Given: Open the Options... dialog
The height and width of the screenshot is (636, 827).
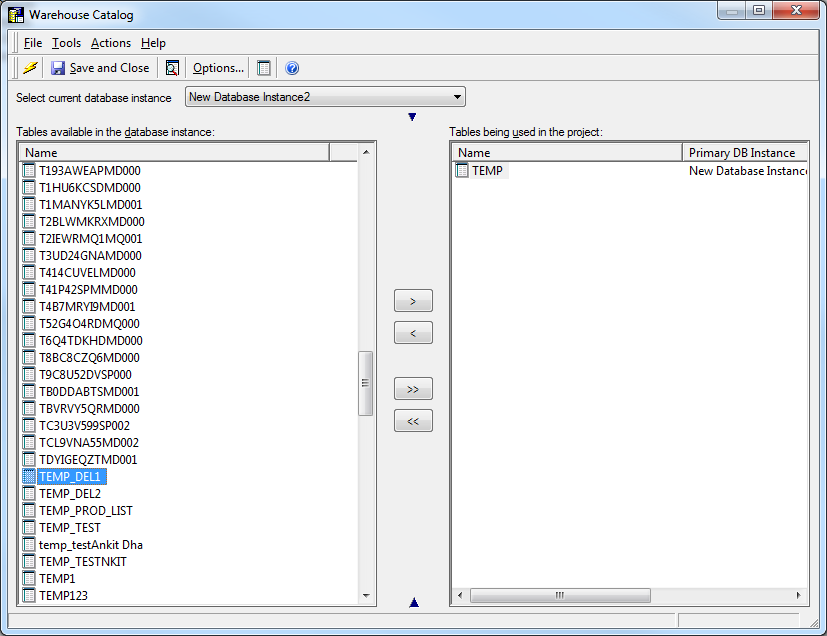Looking at the screenshot, I should click(x=218, y=68).
